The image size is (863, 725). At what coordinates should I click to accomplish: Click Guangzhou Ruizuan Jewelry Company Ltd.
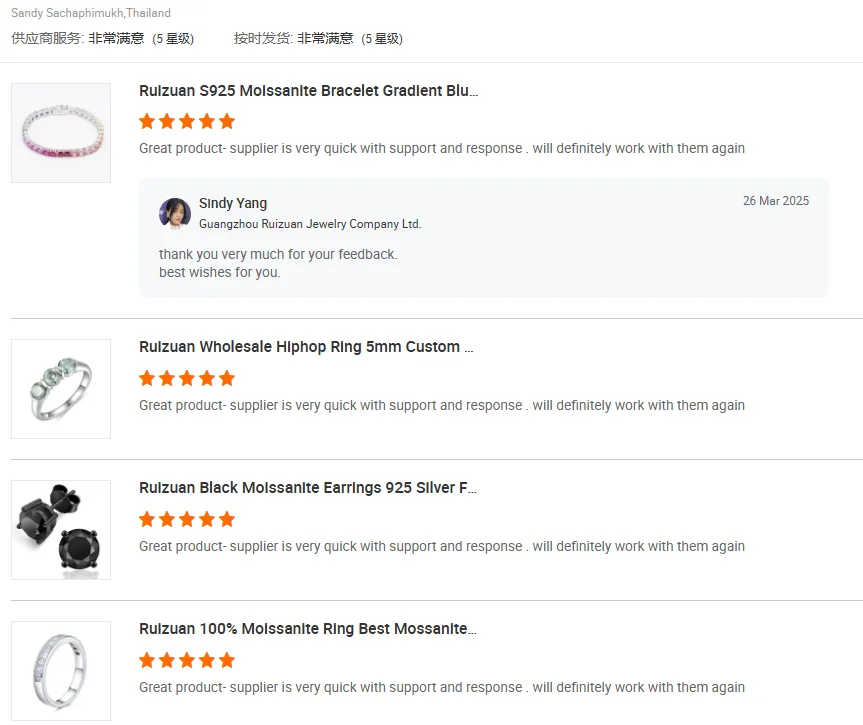coord(310,224)
